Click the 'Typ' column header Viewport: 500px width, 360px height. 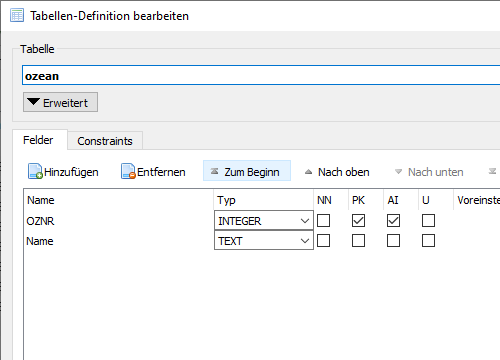263,200
